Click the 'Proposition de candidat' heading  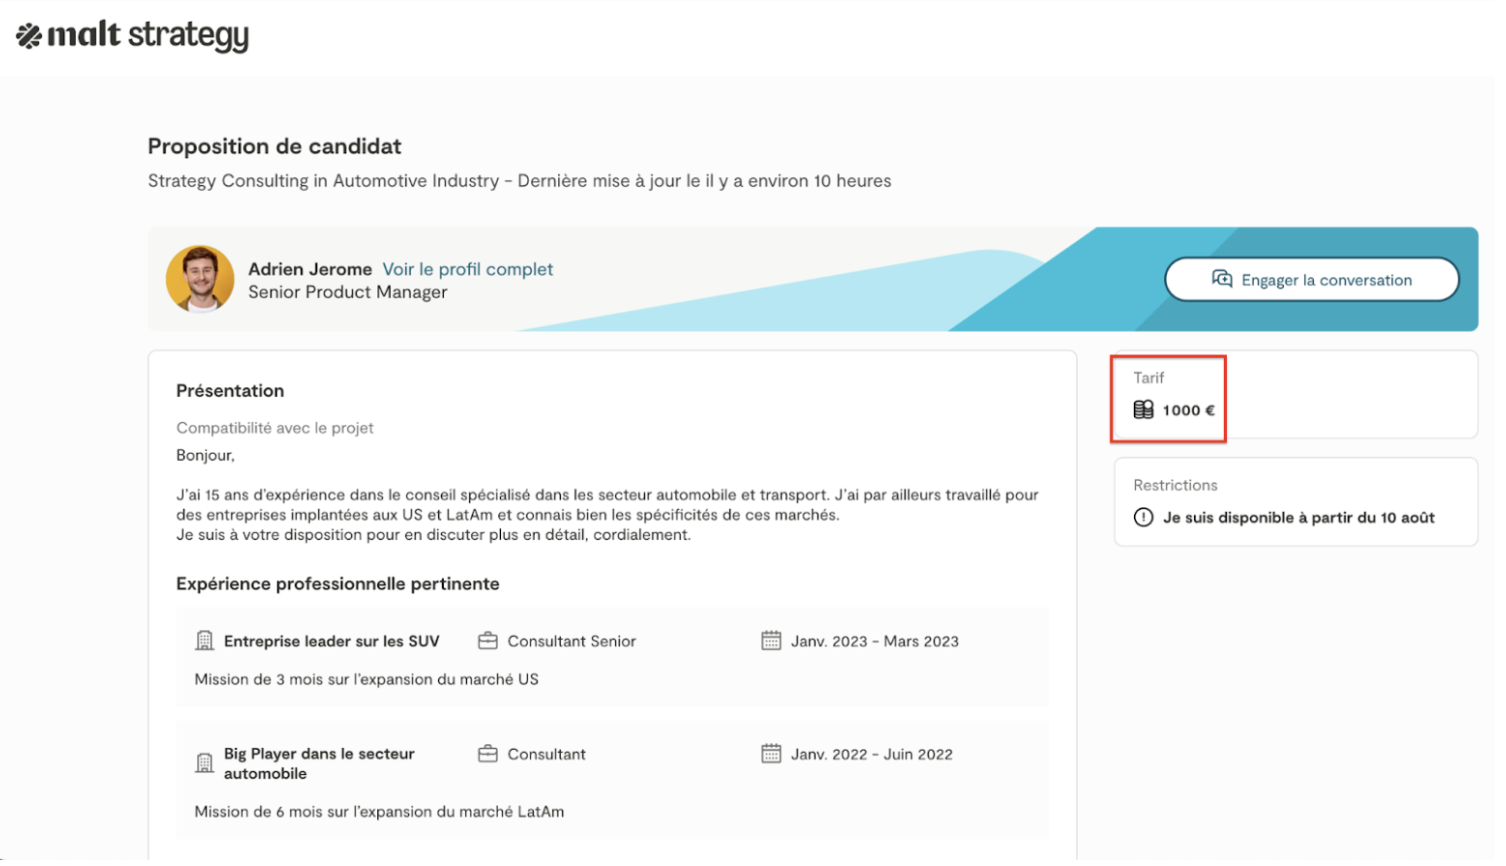pos(274,146)
